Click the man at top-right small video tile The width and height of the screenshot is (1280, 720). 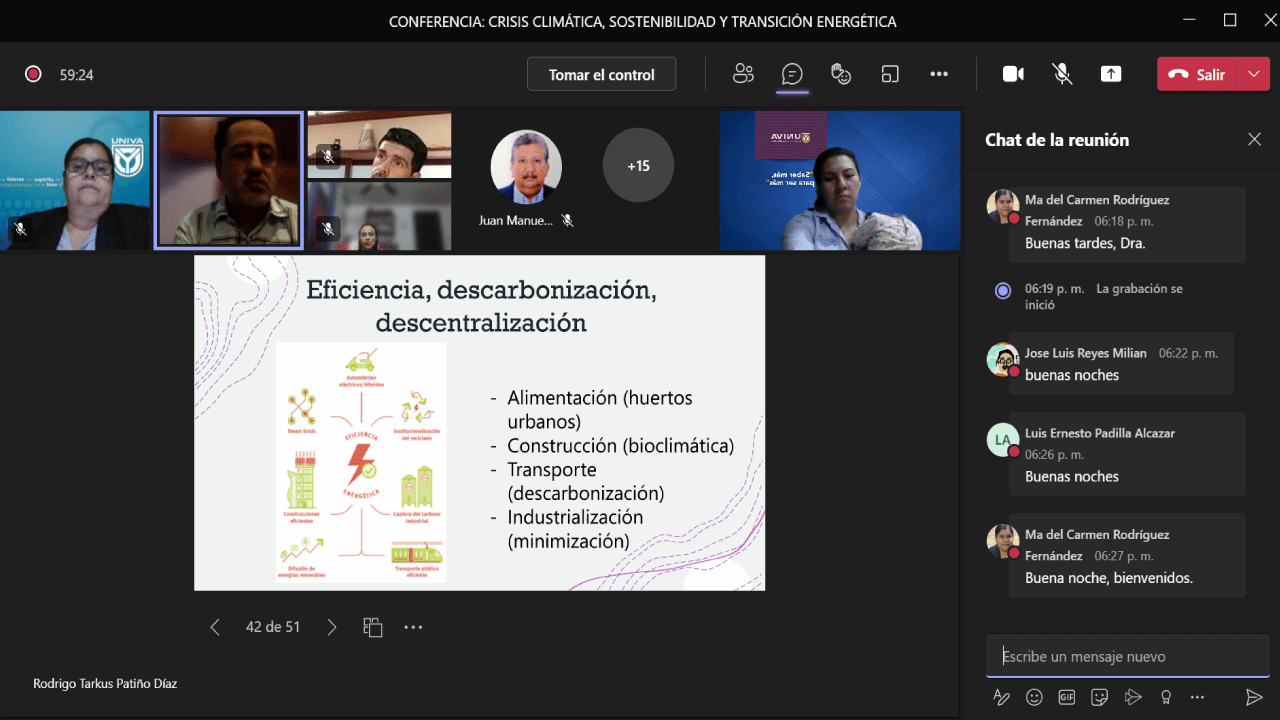tap(380, 144)
